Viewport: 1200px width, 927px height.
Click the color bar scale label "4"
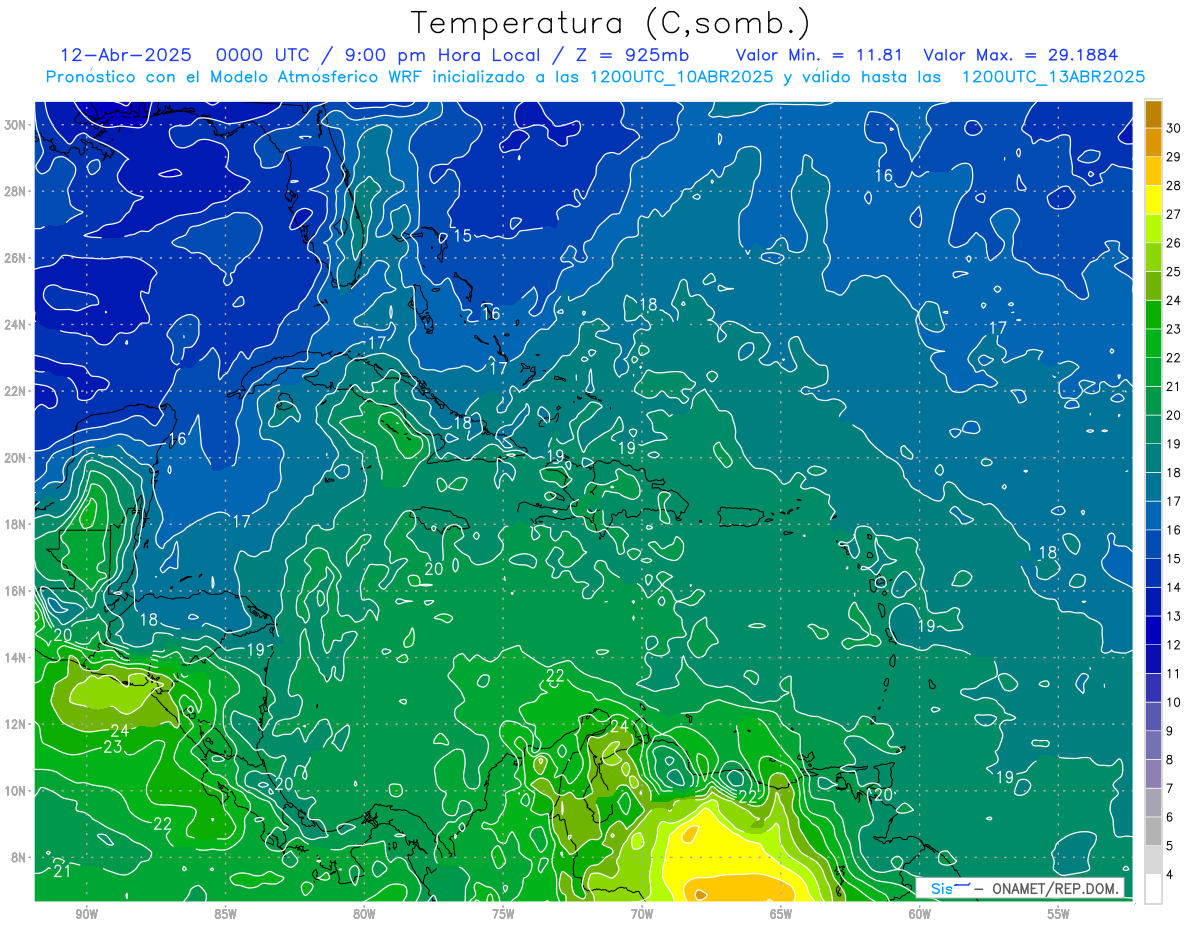point(1171,875)
